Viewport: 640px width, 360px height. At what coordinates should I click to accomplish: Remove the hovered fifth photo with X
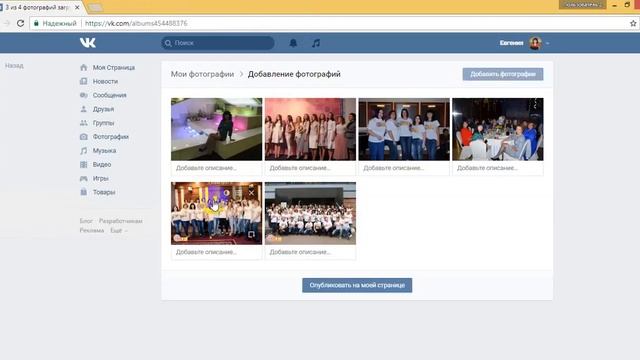coord(251,193)
